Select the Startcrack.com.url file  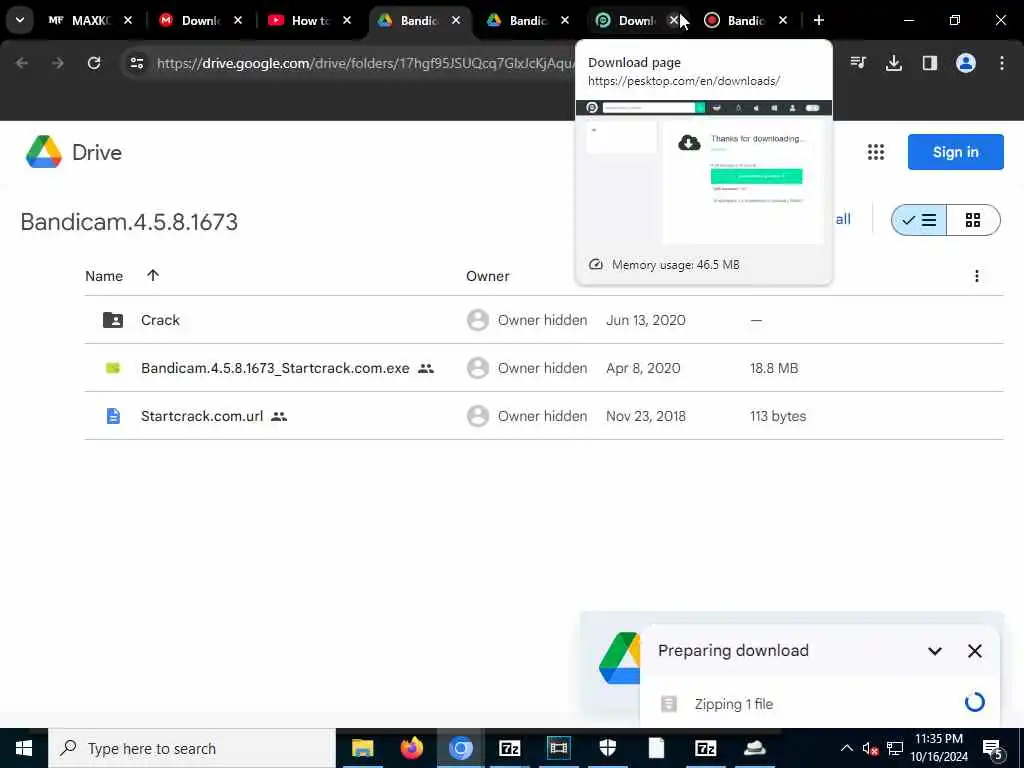543,416
